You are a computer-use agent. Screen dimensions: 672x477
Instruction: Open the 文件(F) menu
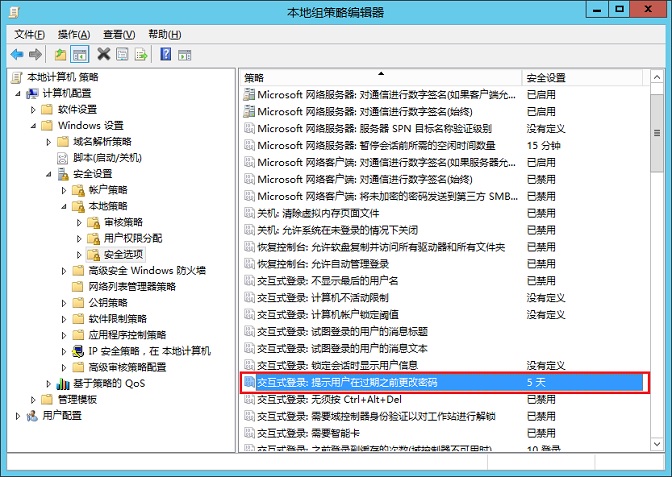click(x=30, y=34)
